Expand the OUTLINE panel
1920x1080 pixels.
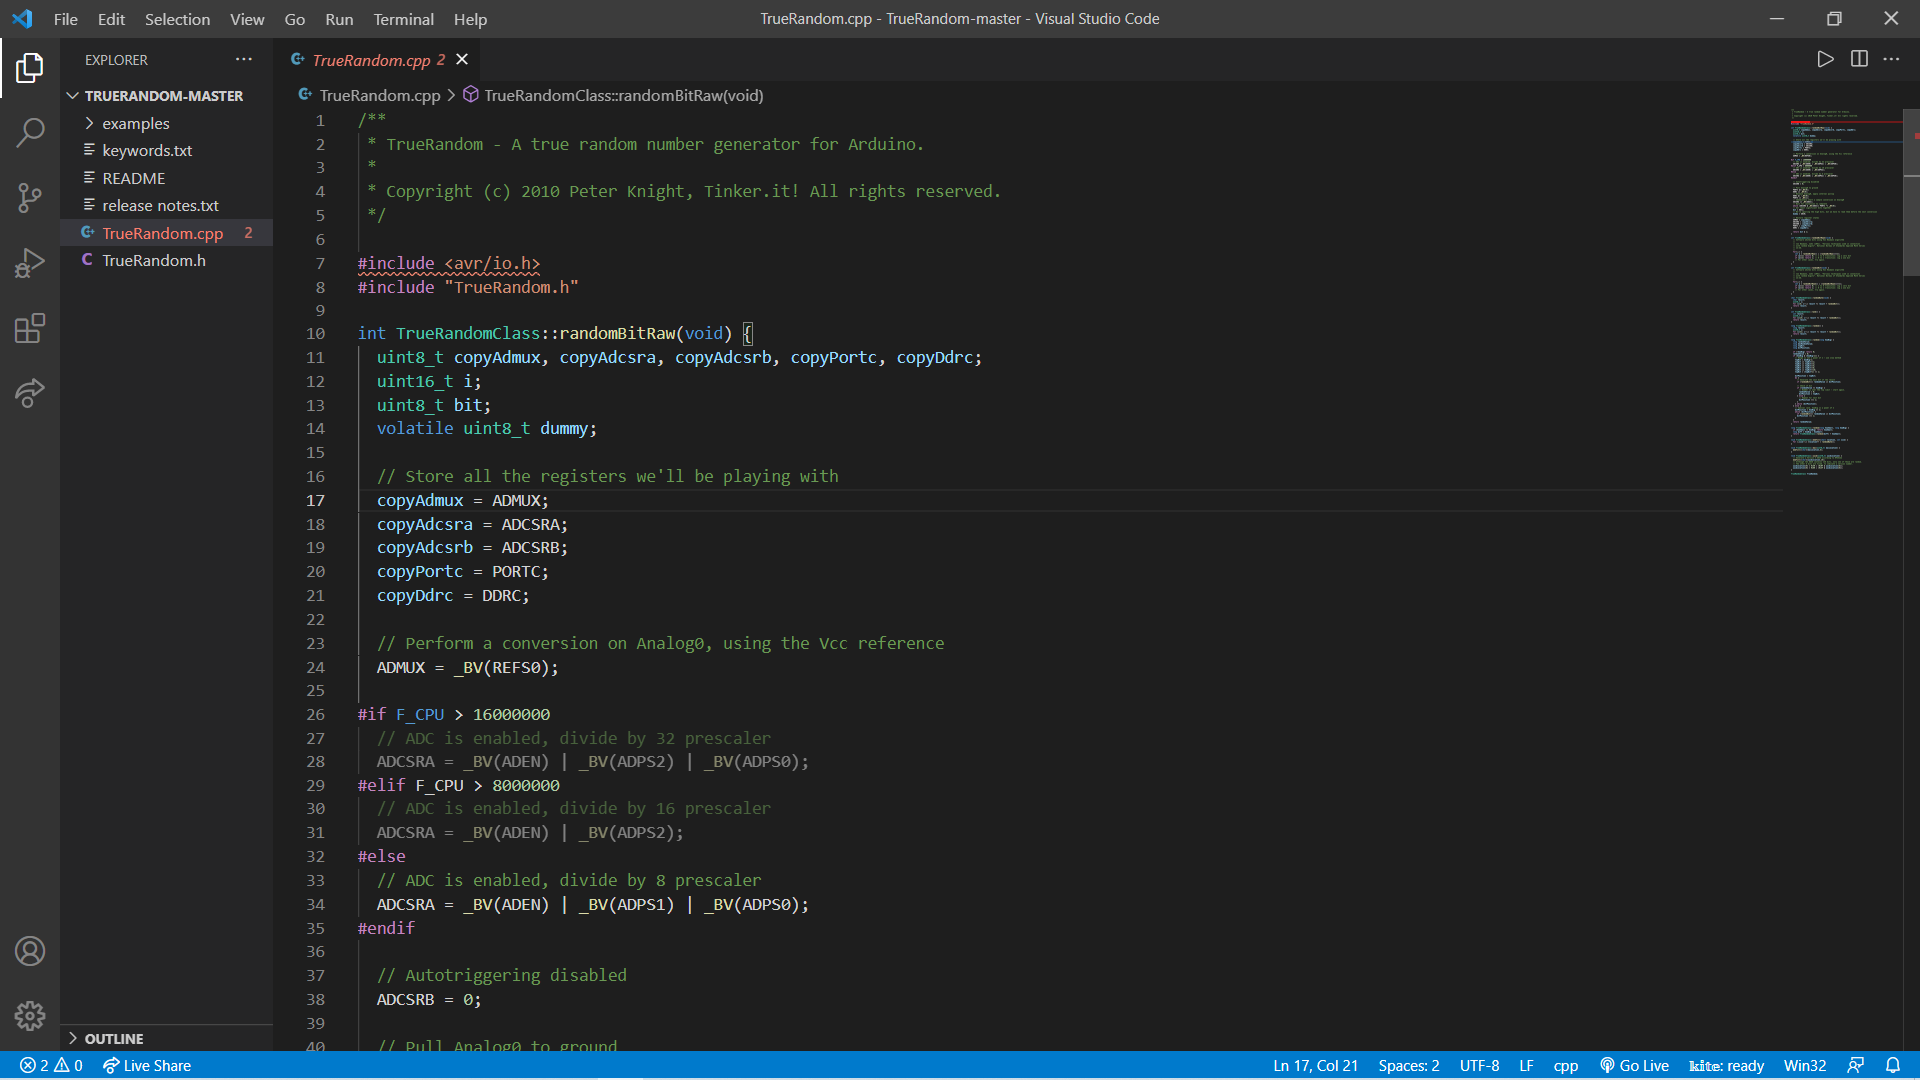(113, 1038)
